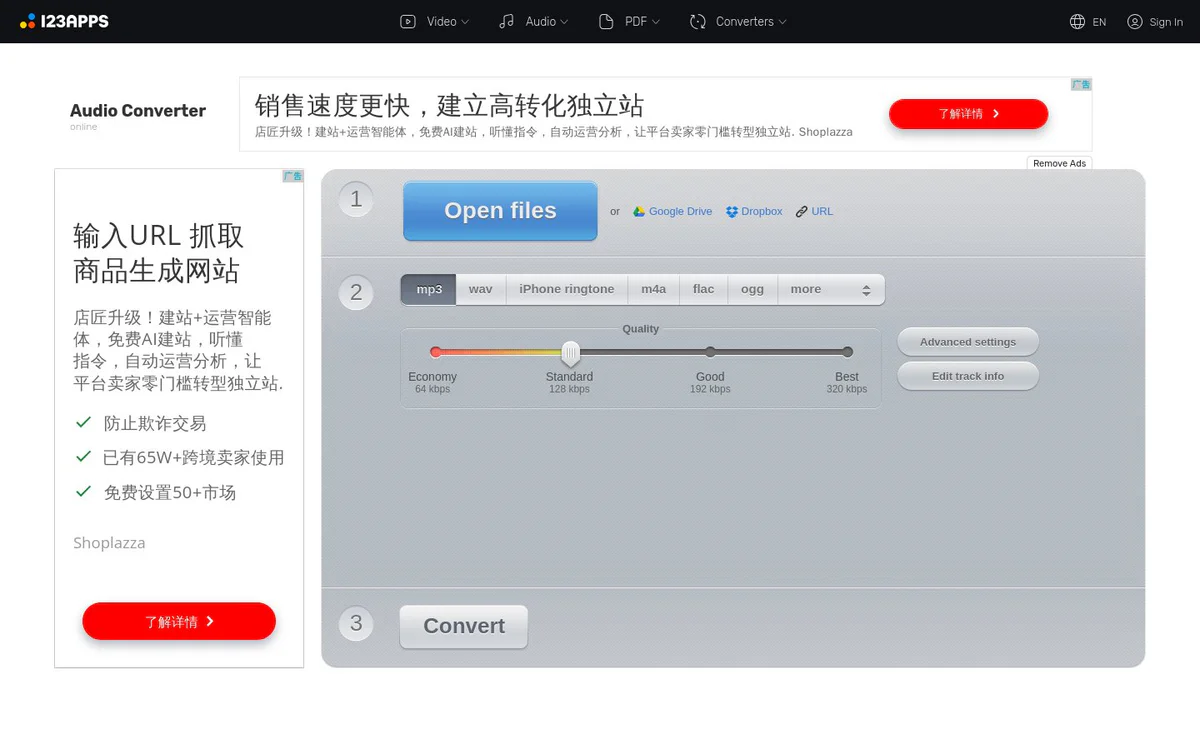Select the ogg format tab
Image resolution: width=1200 pixels, height=750 pixels.
click(753, 289)
